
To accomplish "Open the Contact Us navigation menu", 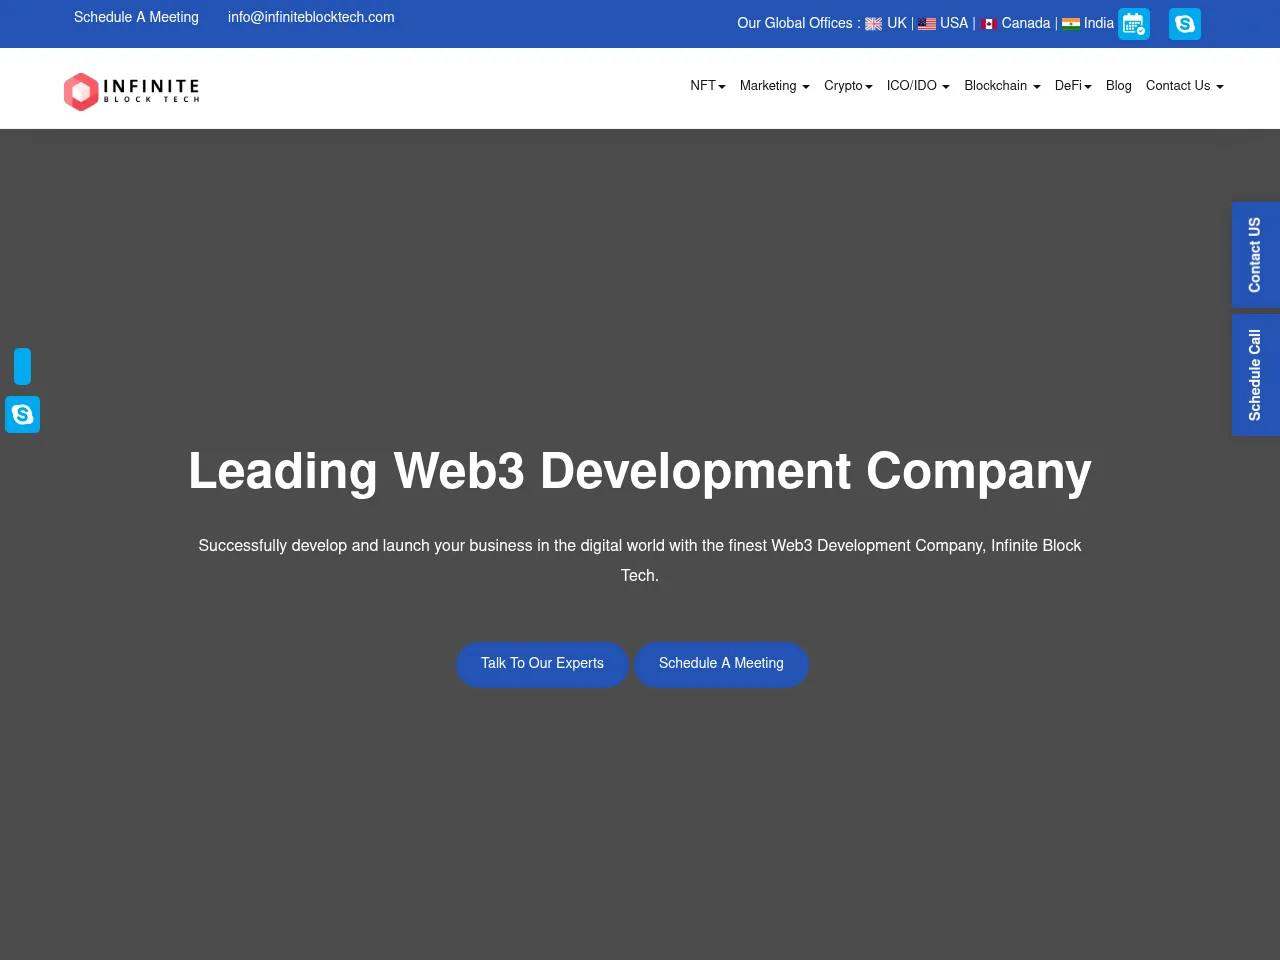I will (1184, 86).
